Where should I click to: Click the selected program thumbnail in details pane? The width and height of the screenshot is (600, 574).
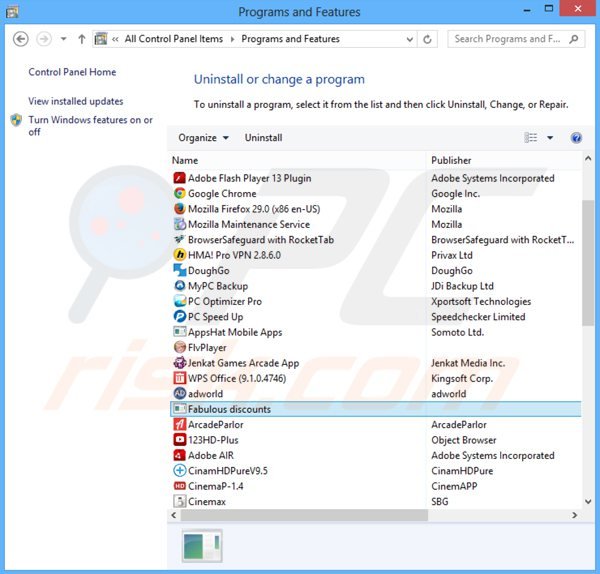pos(202,546)
